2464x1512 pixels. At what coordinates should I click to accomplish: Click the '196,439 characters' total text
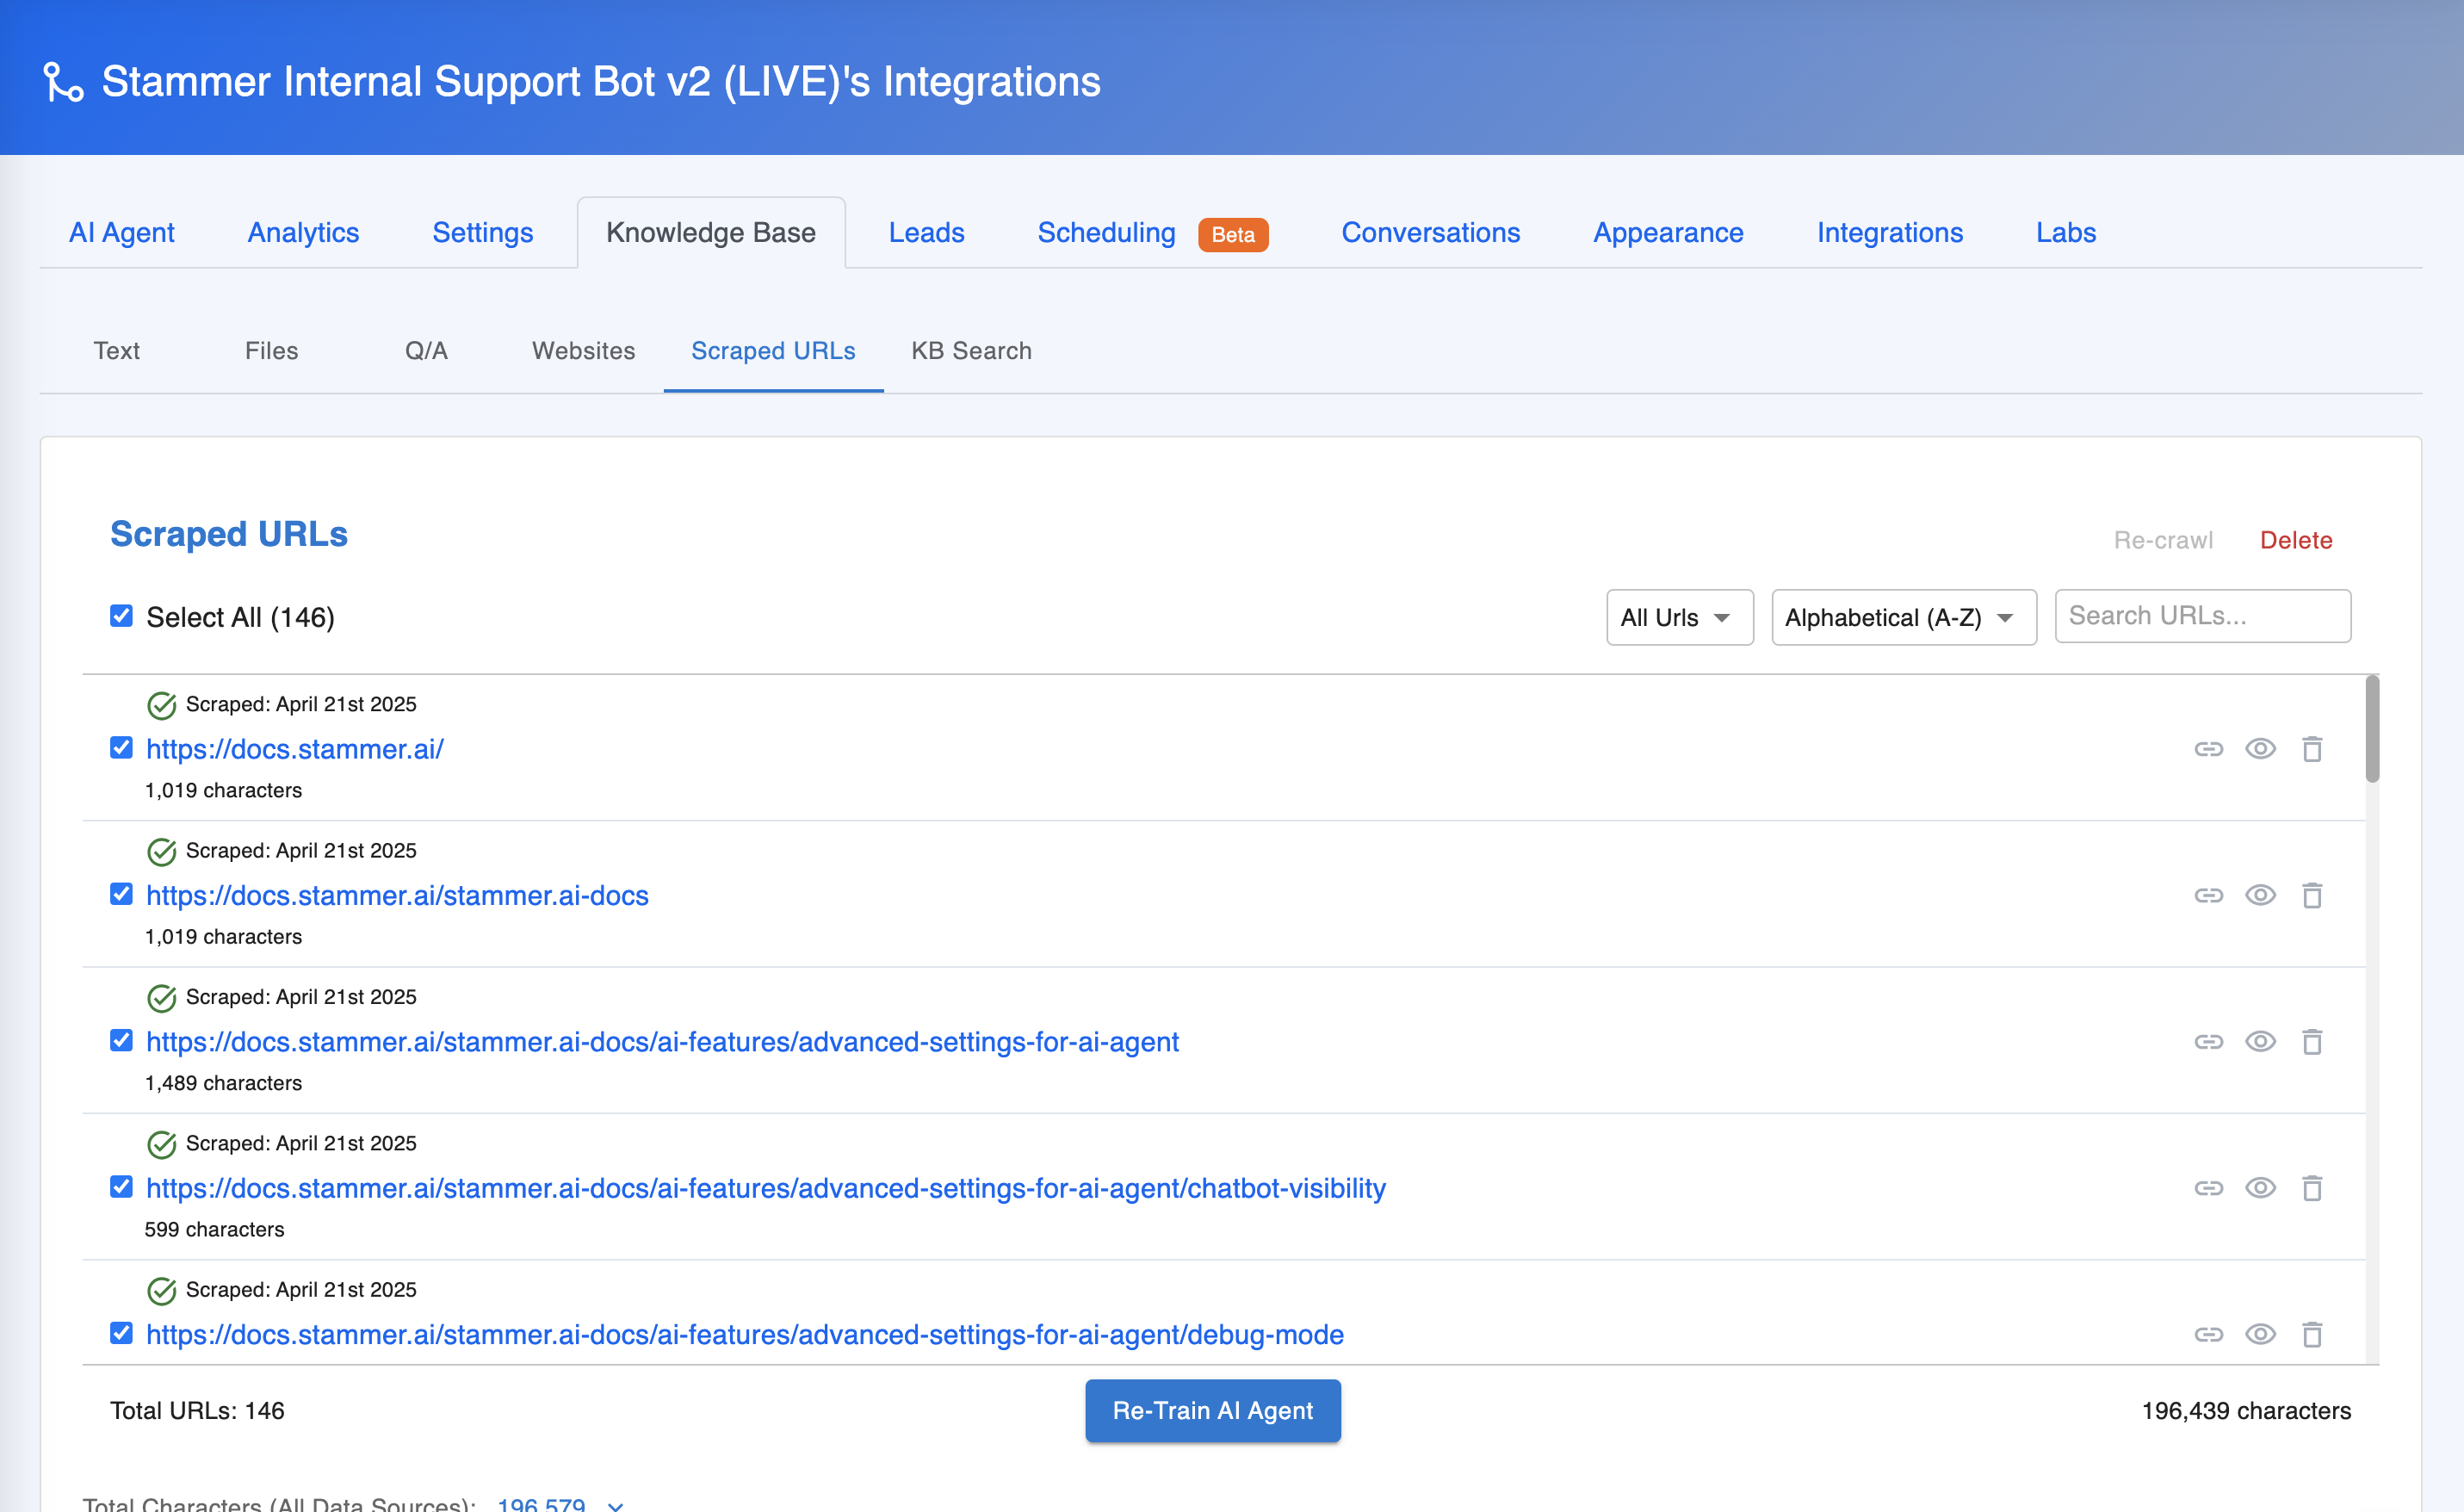2245,1410
